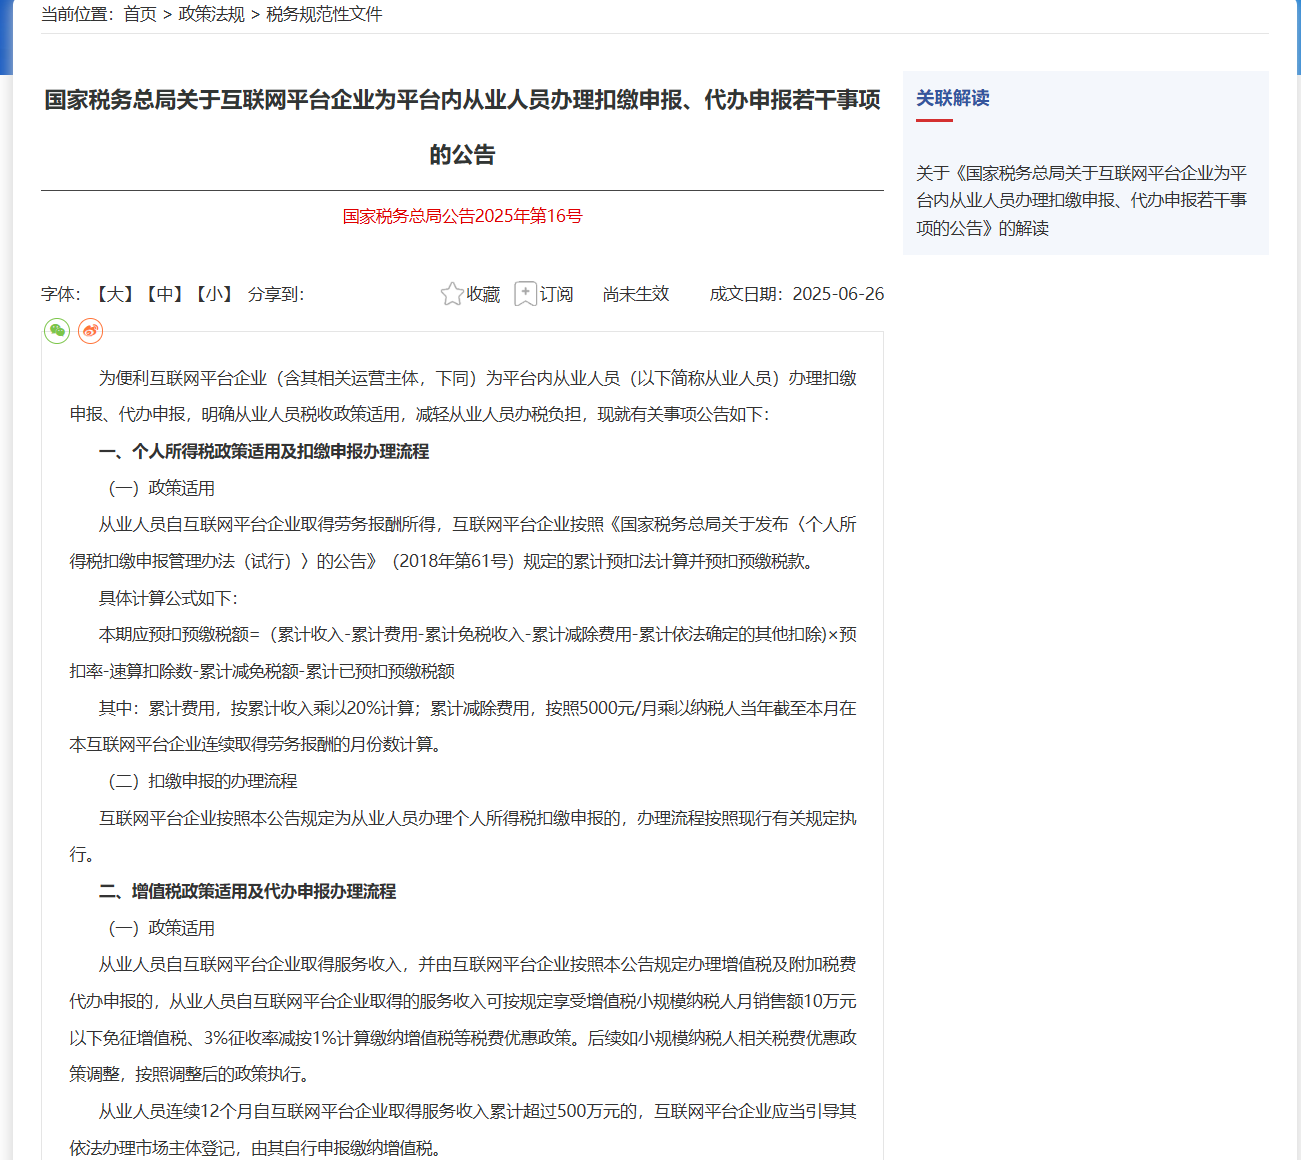Click the 成文日期 2025-06-26 text
Image resolution: width=1301 pixels, height=1160 pixels.
click(x=796, y=294)
